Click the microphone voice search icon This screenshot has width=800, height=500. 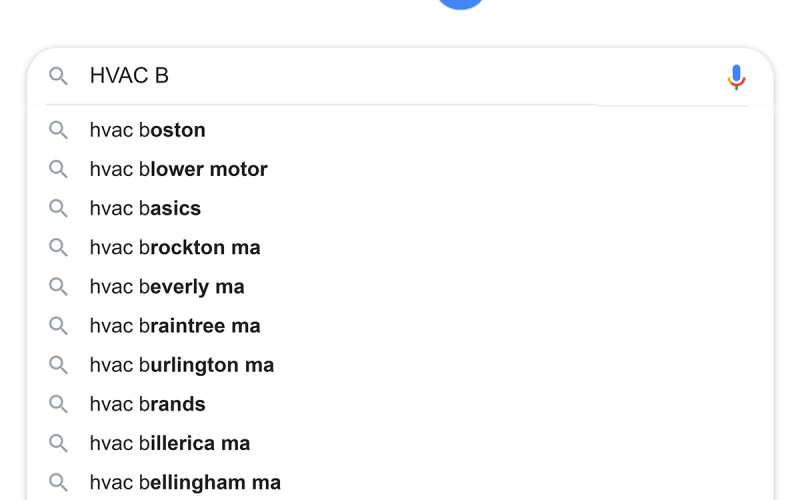pos(736,77)
